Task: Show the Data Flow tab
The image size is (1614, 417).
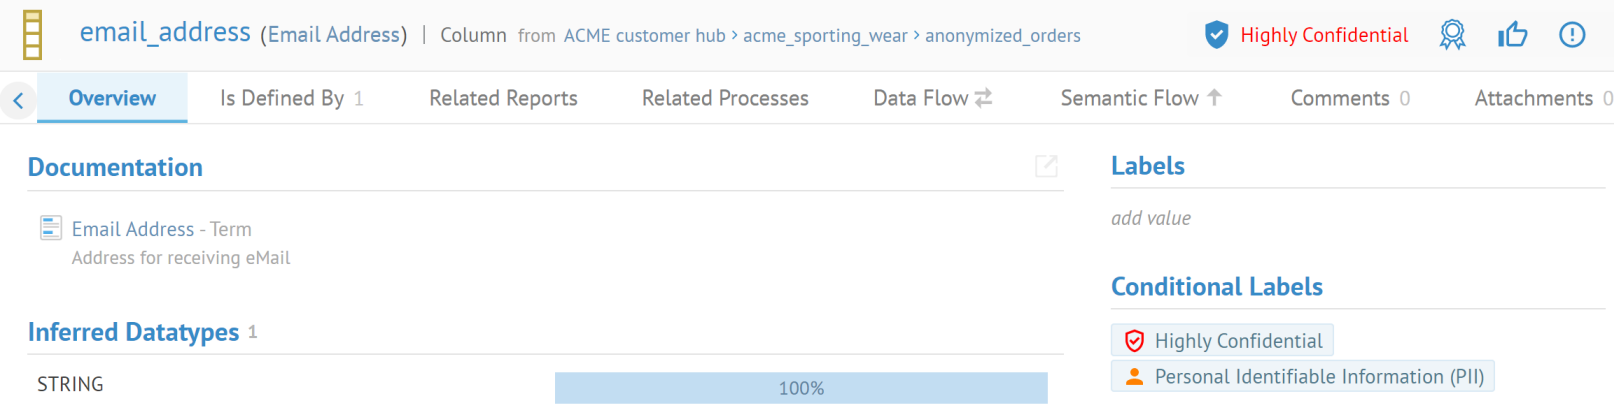Action: click(x=932, y=98)
